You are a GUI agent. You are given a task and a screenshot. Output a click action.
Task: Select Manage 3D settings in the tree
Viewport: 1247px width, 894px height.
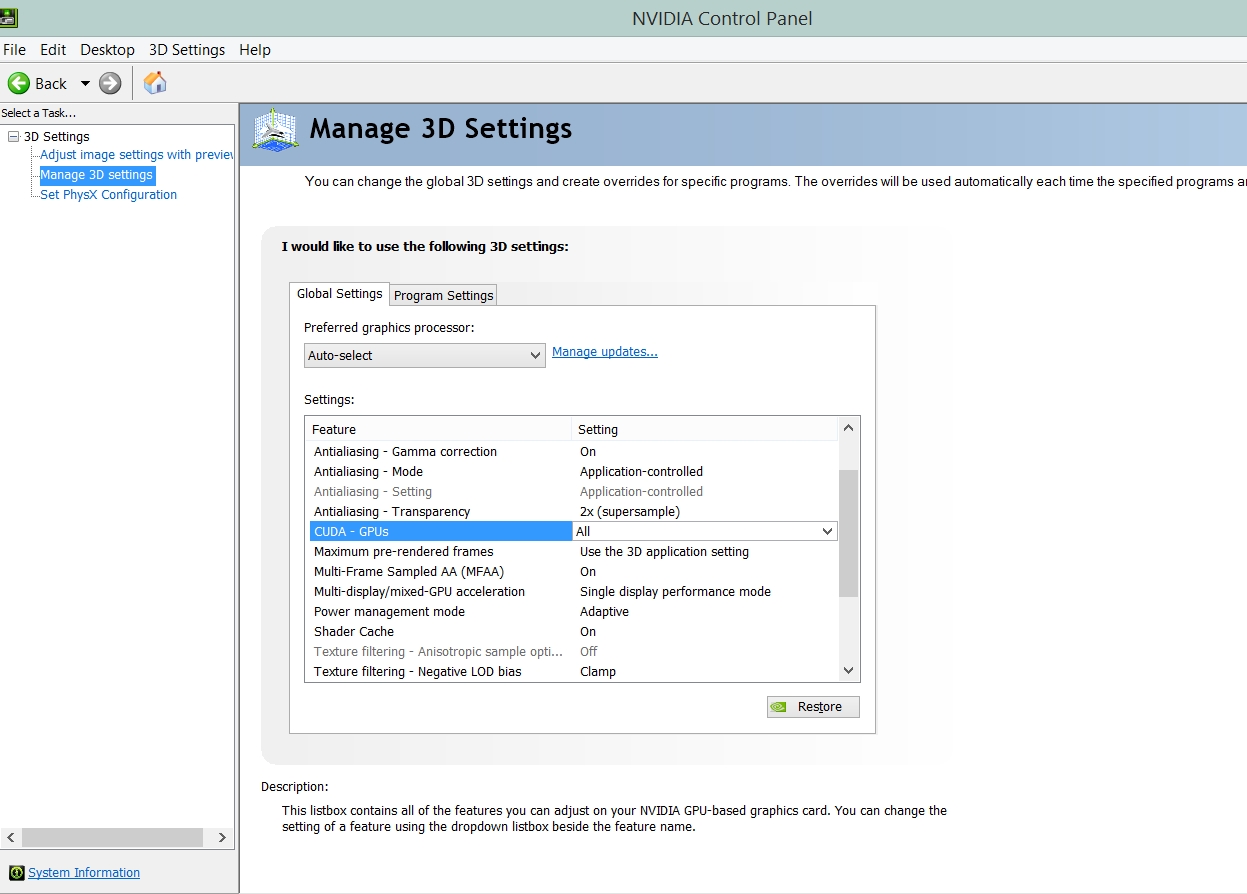pos(96,175)
